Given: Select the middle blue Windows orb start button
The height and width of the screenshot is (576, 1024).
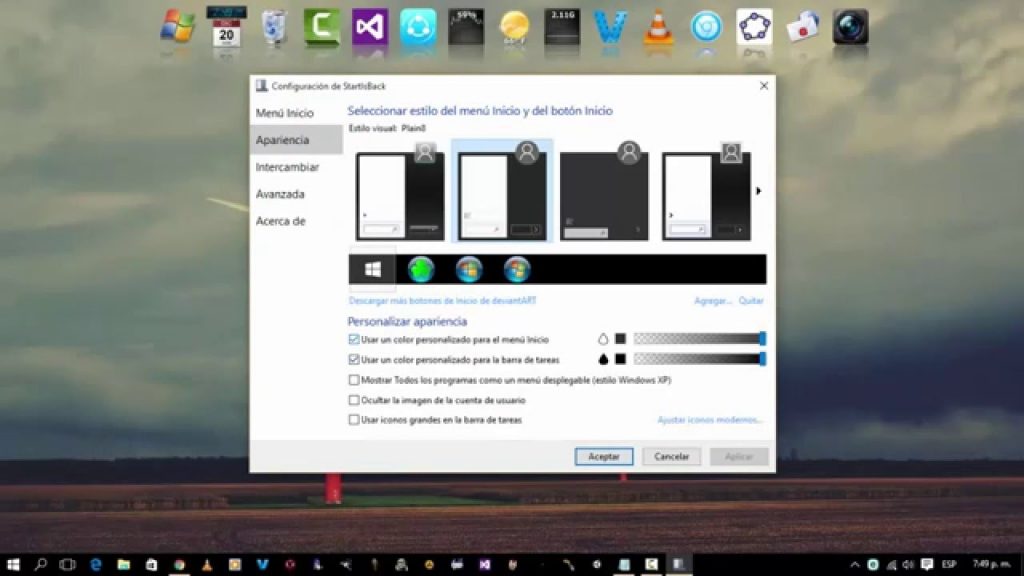Looking at the screenshot, I should click(469, 269).
